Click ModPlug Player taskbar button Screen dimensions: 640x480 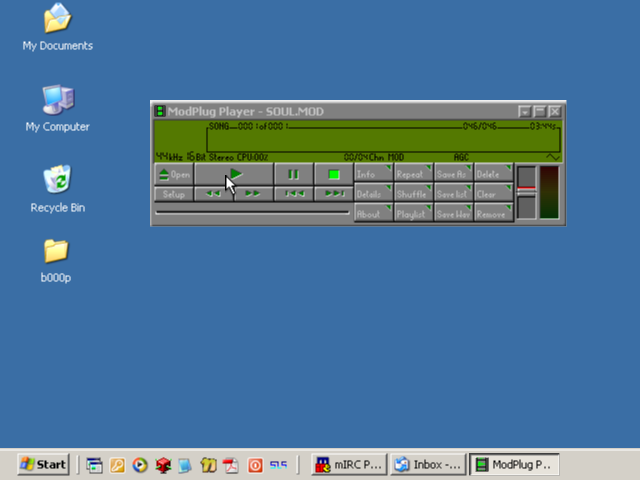pos(514,464)
